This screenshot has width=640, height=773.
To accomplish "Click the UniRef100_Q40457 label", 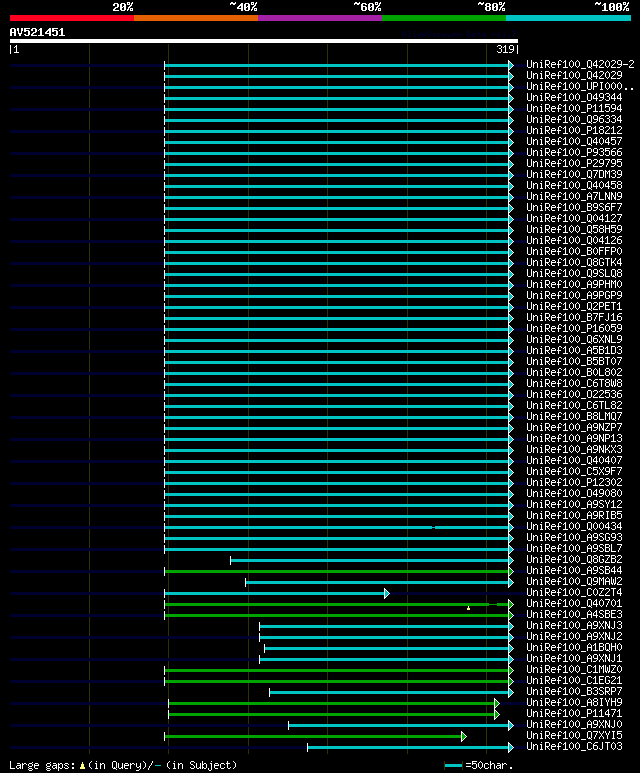I will [574, 141].
